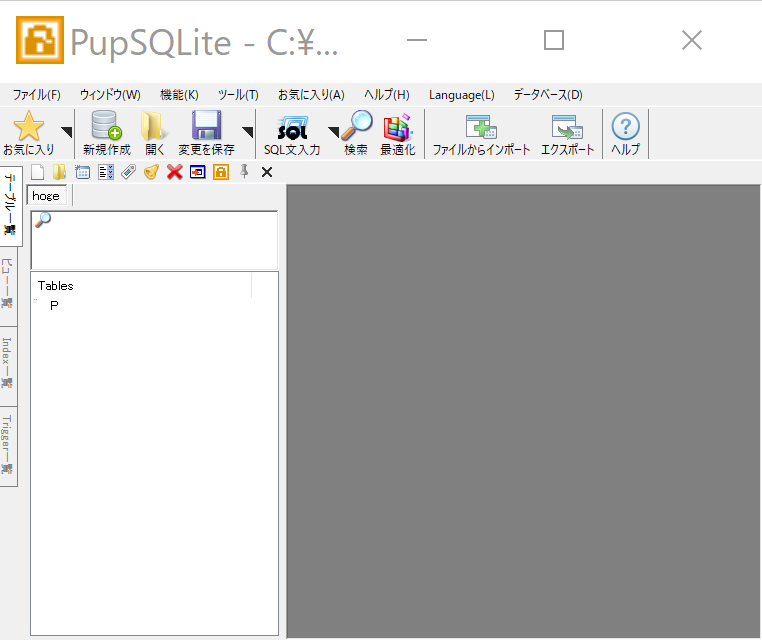The width and height of the screenshot is (762, 641).
Task: Click inside the table filter search box
Action: point(154,240)
